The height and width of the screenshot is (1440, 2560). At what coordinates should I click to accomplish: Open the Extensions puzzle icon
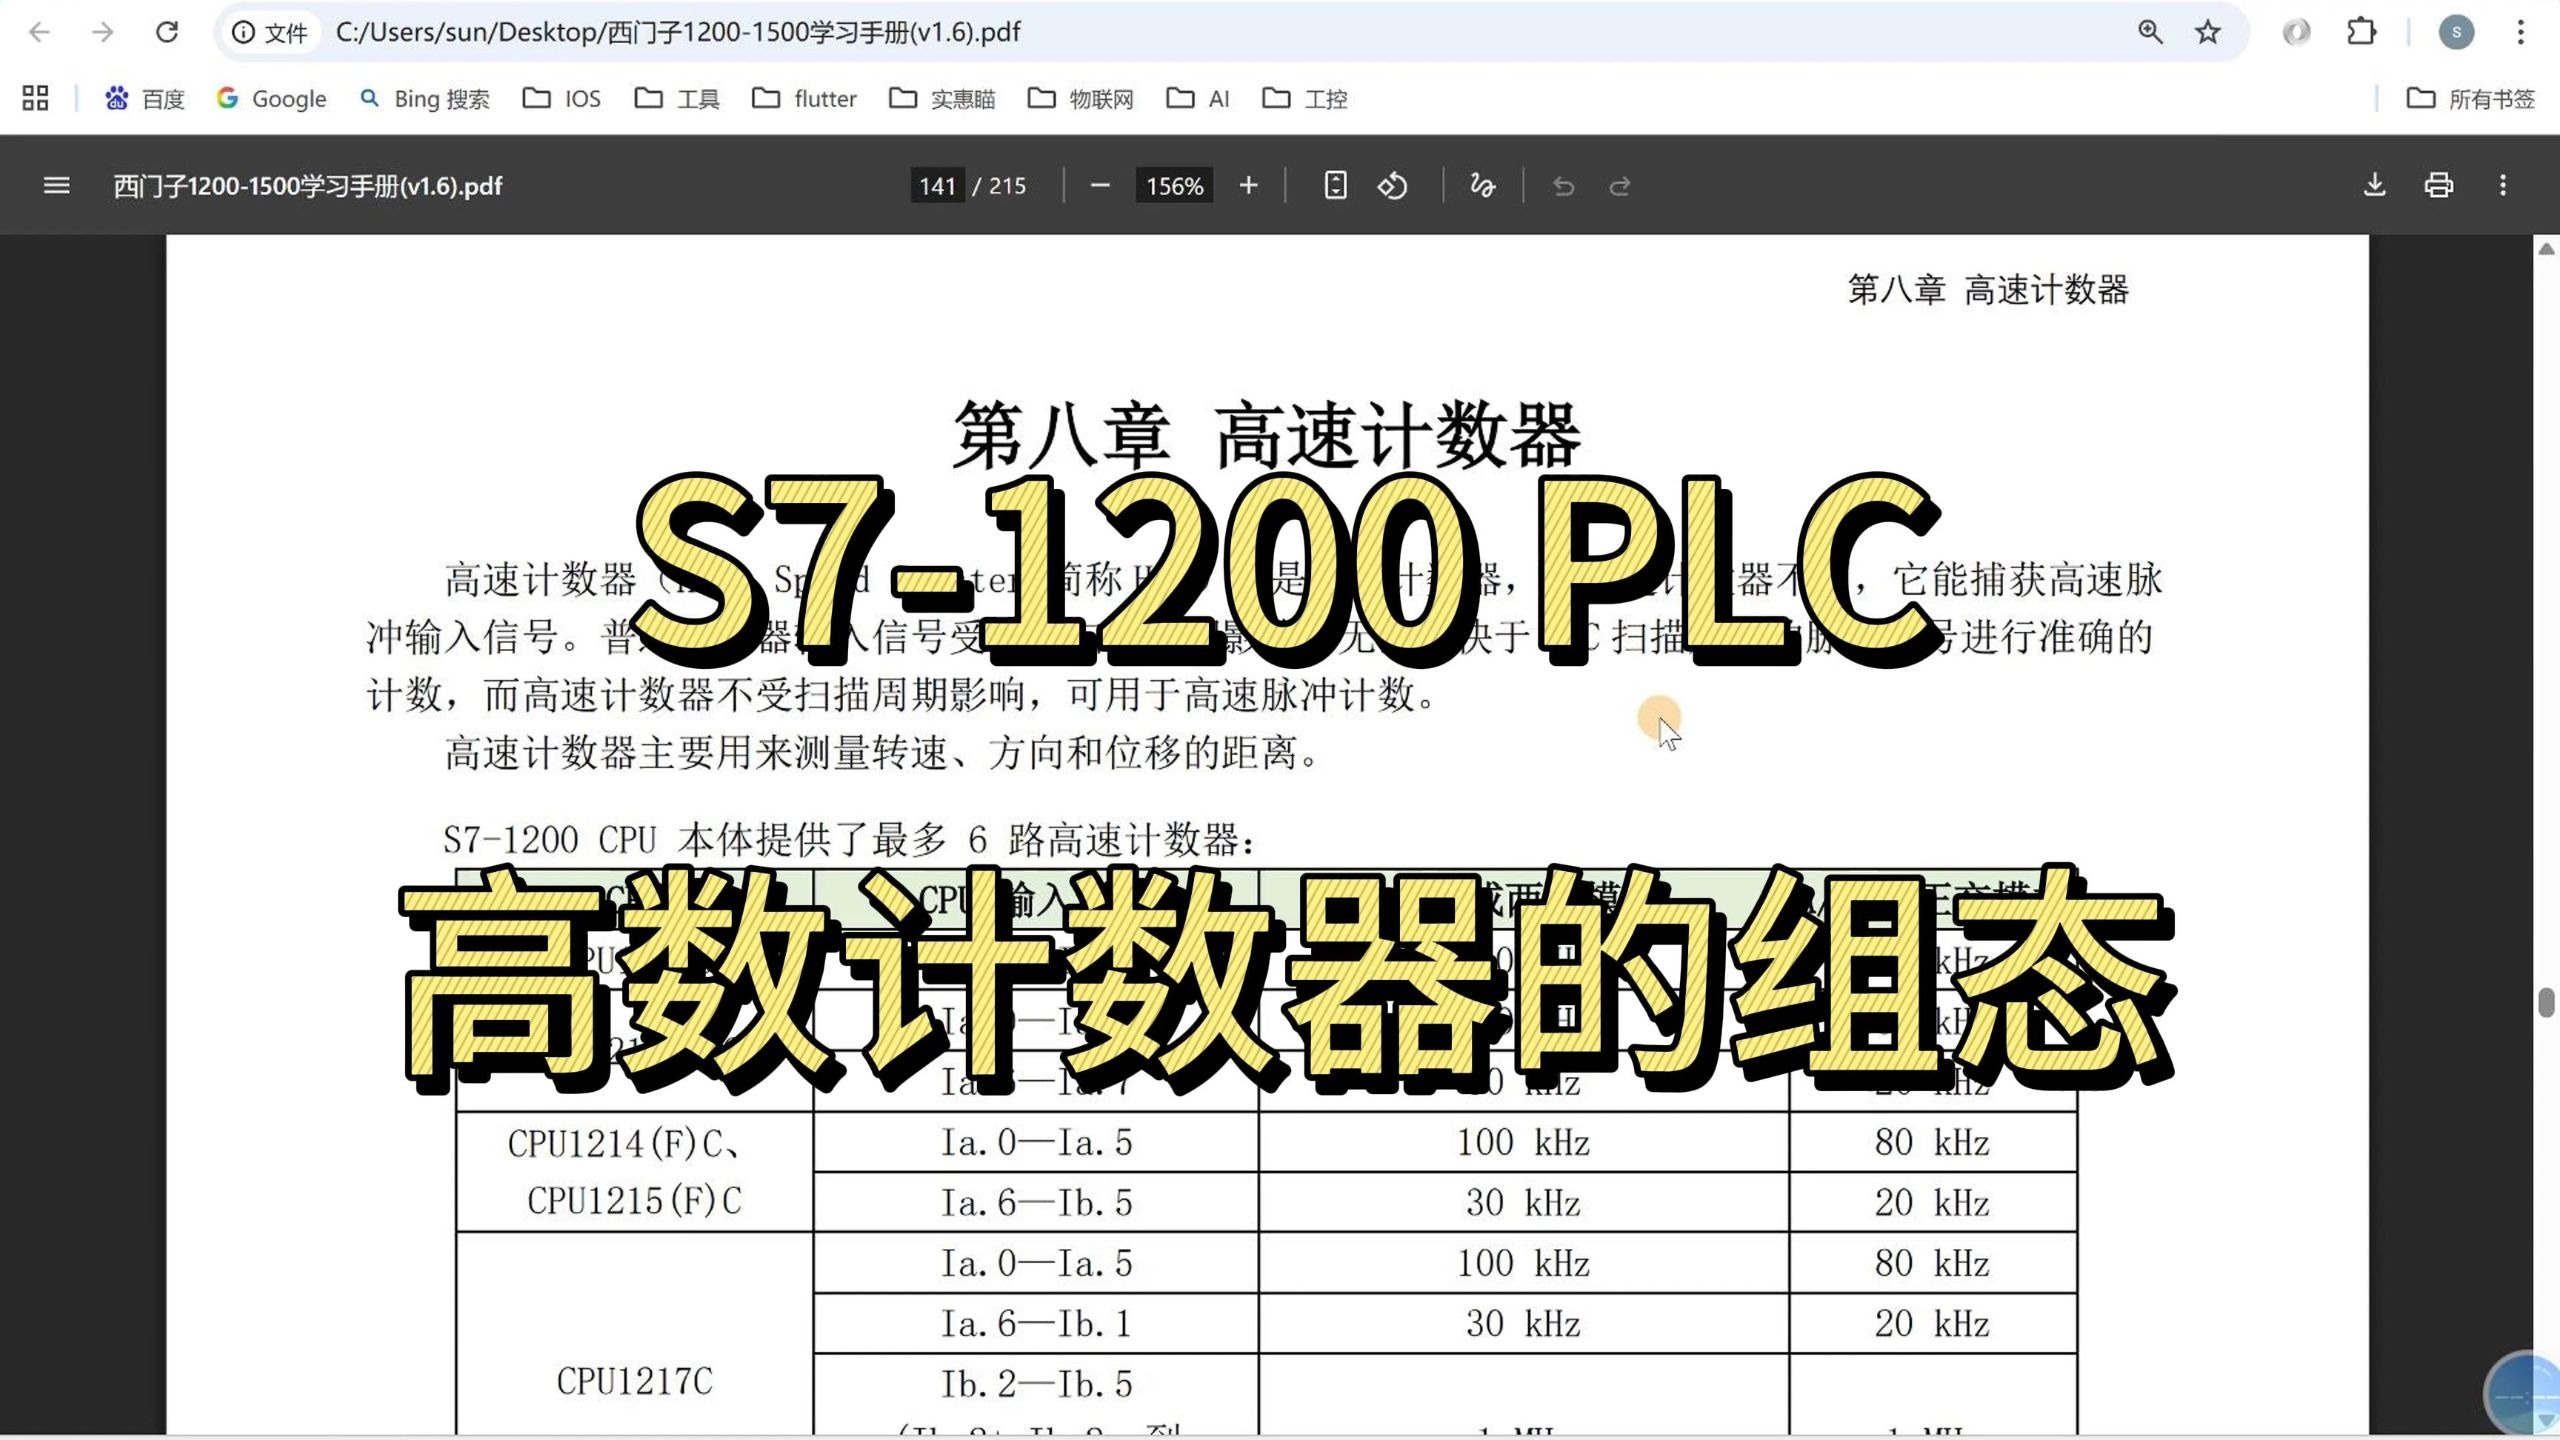pos(2361,32)
